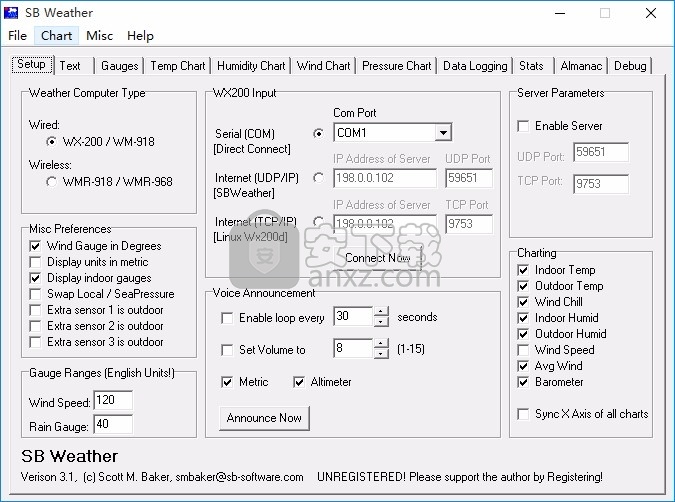
Task: Click the SB Weather title bar app icon
Action: pyautogui.click(x=11, y=12)
